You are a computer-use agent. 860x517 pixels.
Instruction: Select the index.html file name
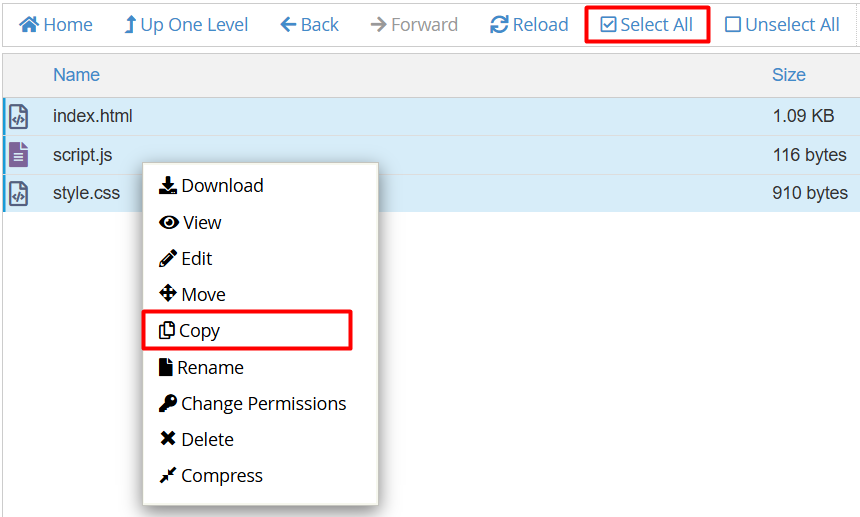tap(93, 116)
